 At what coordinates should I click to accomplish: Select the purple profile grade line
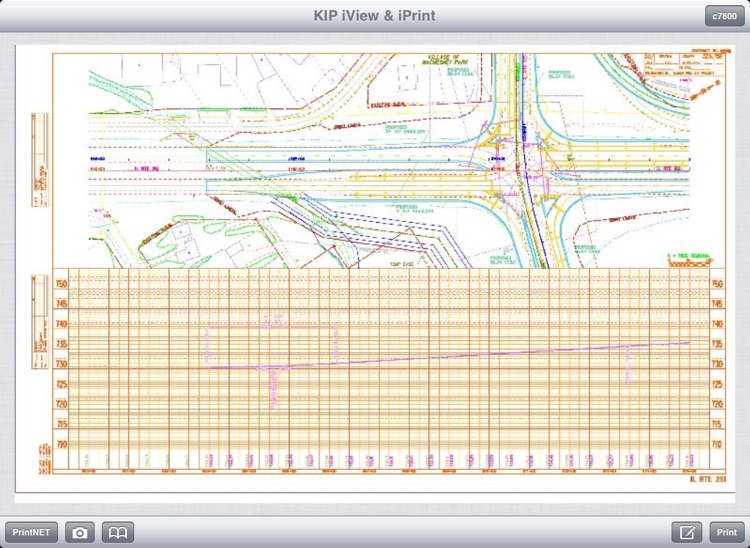point(450,356)
